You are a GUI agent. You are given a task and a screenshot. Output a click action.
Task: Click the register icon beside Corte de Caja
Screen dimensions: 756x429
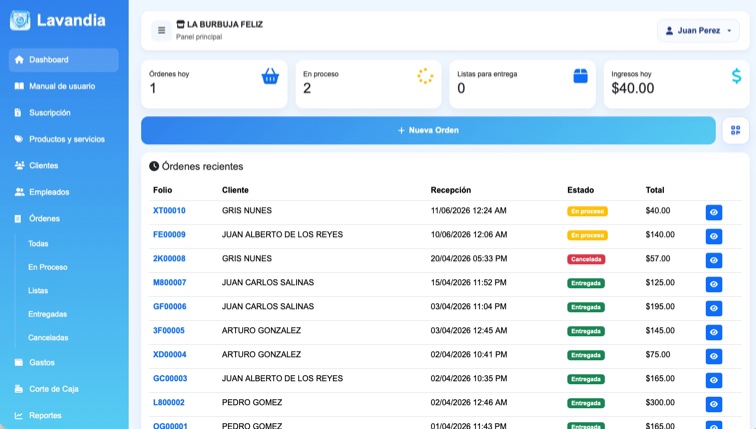(x=19, y=389)
